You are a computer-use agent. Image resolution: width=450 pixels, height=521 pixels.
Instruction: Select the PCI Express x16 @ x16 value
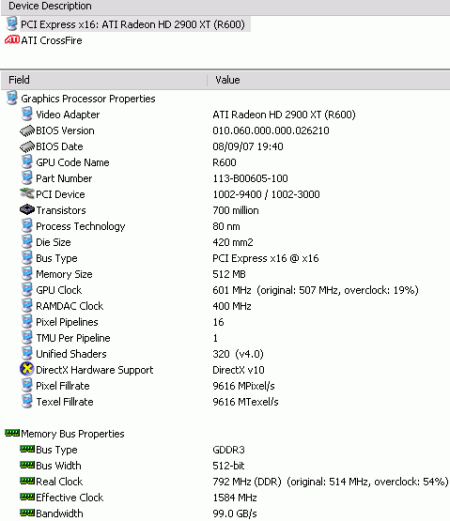pos(265,258)
